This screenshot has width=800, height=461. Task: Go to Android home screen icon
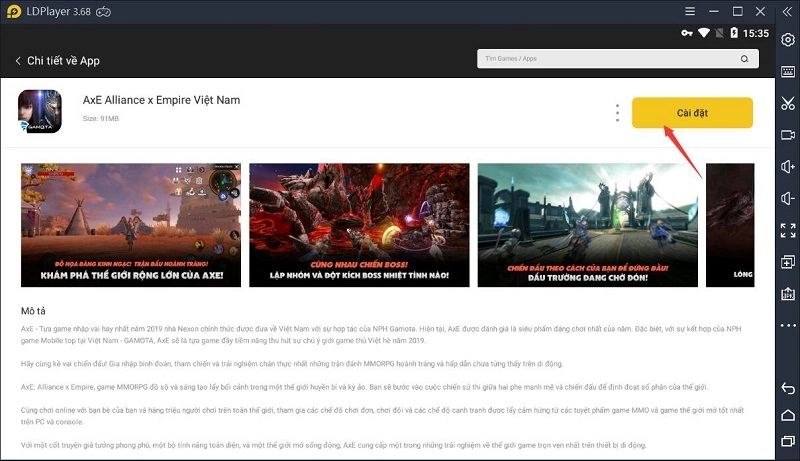(788, 415)
